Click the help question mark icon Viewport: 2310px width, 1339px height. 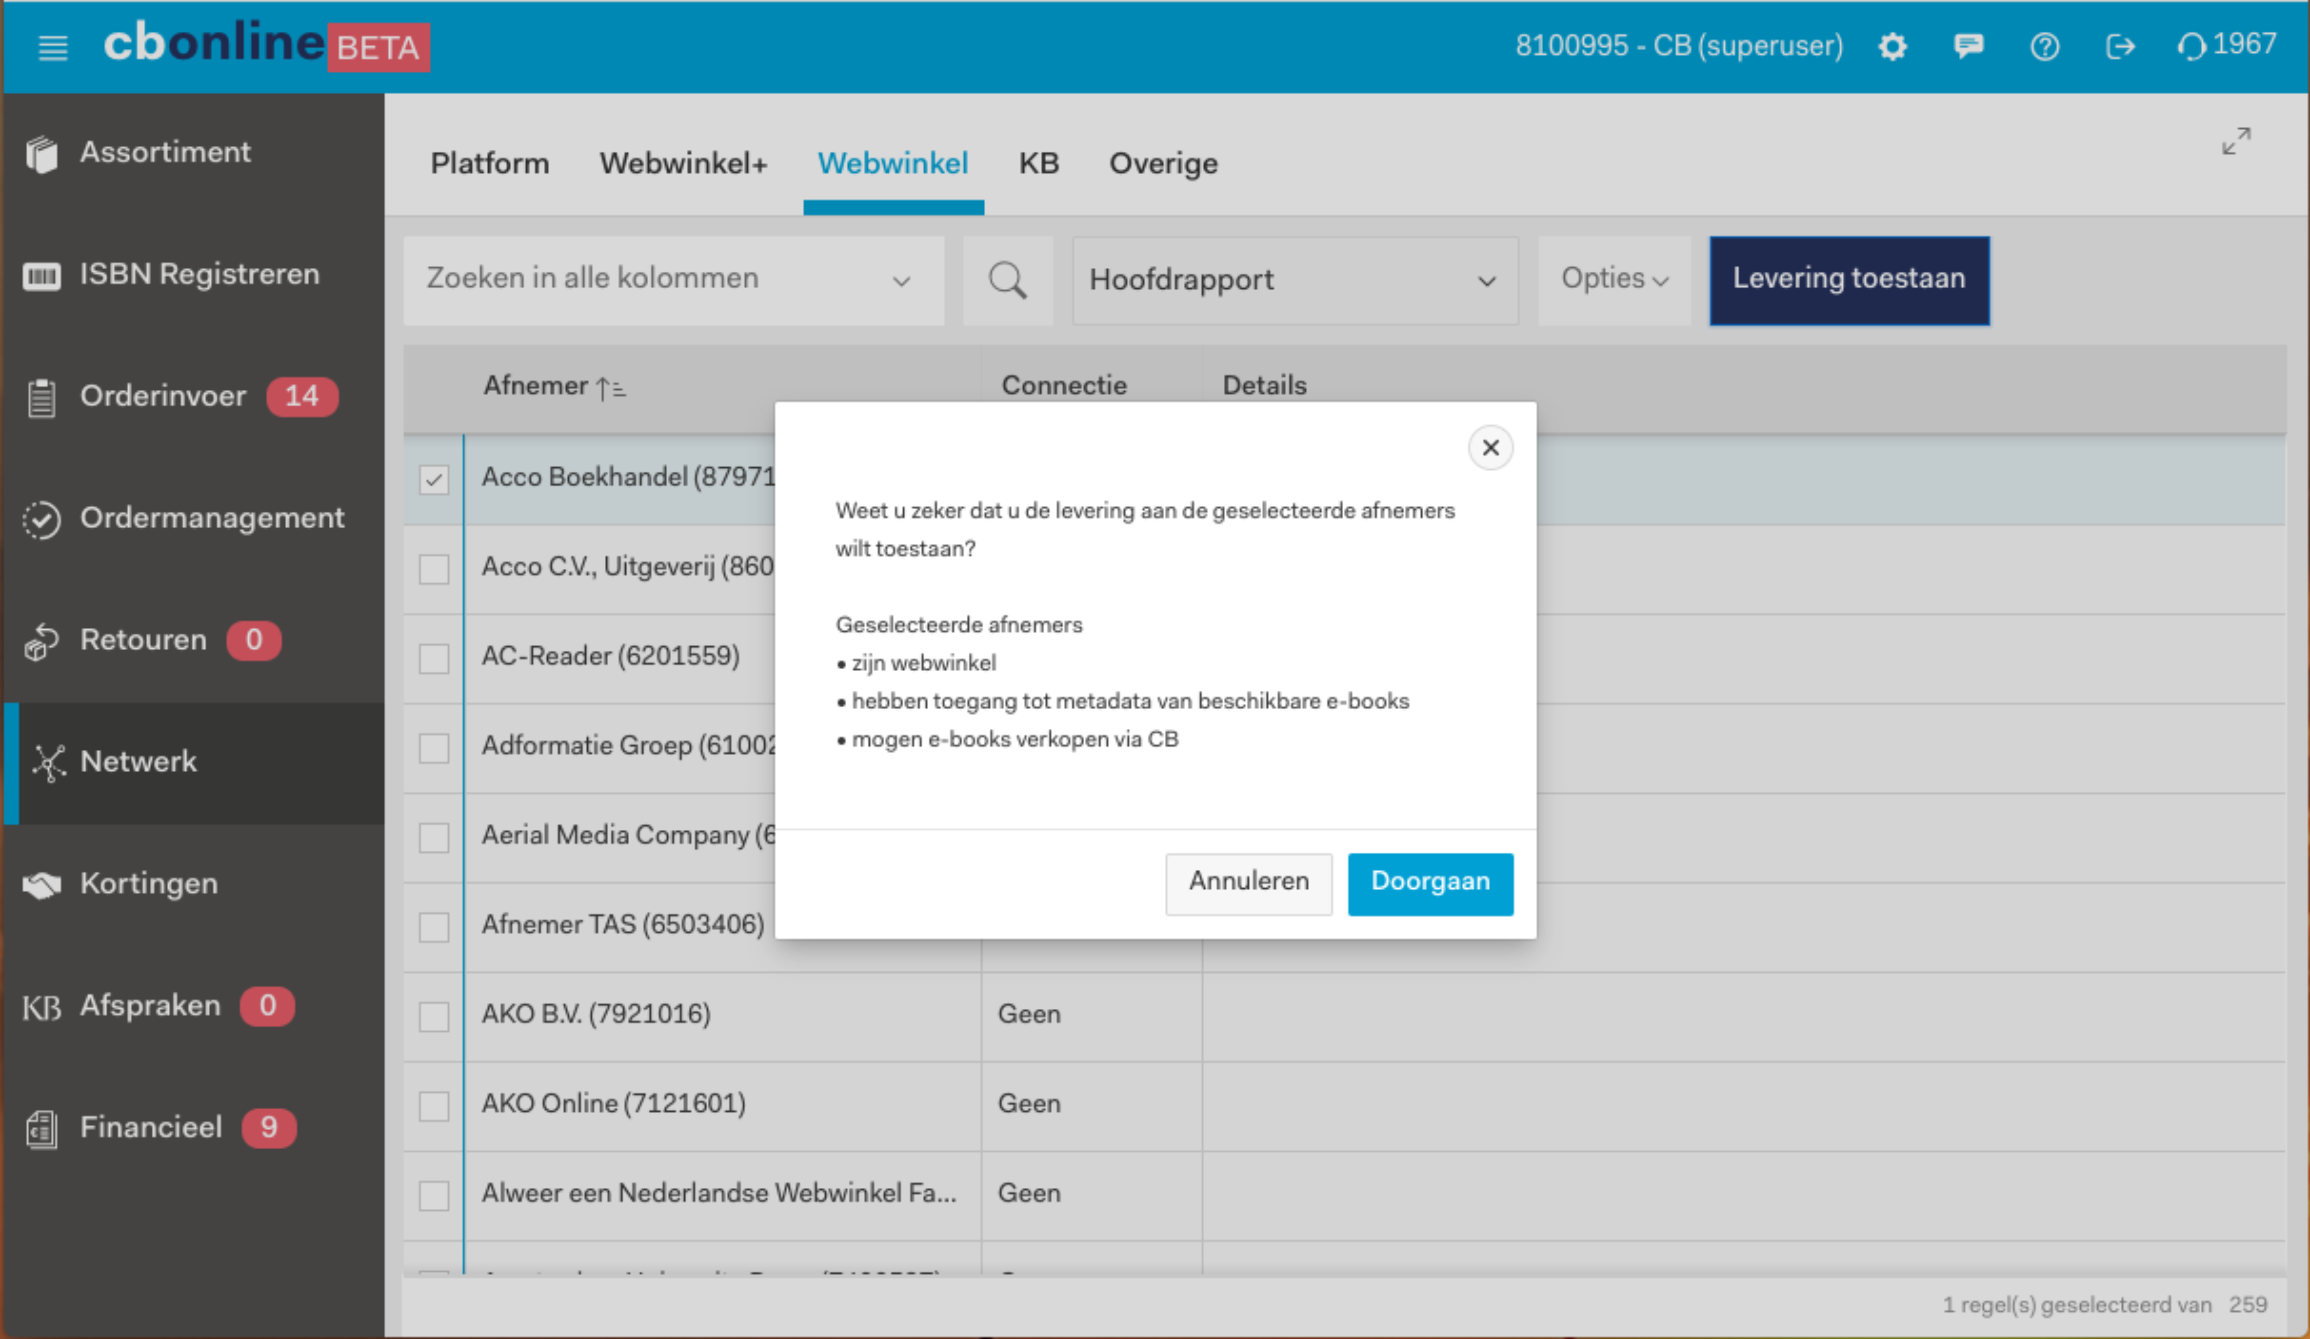point(2044,47)
